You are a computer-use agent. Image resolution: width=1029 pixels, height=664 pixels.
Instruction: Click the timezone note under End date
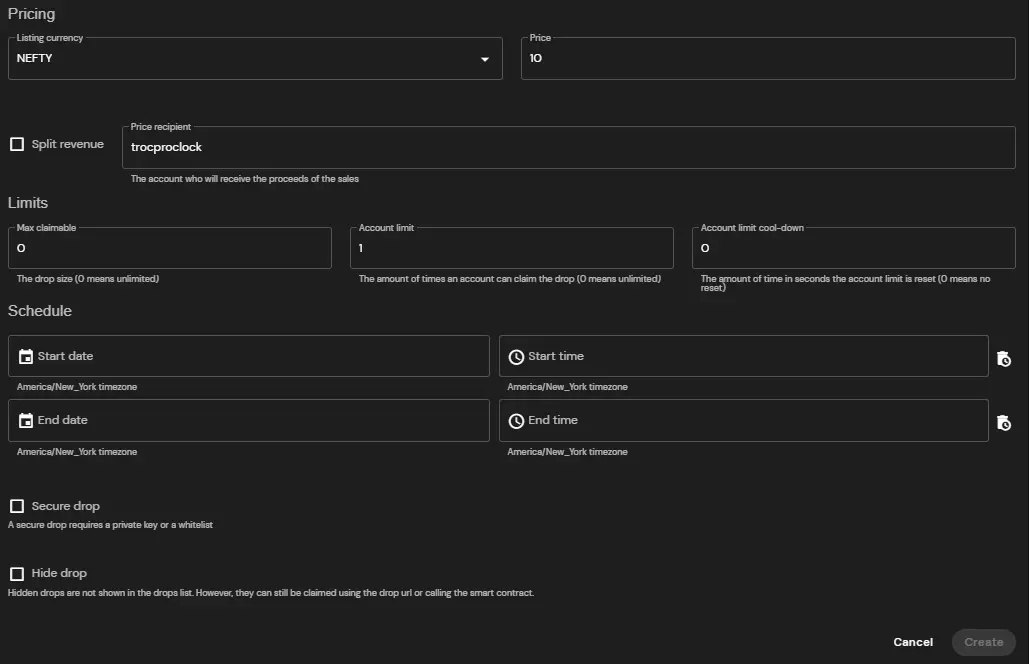tap(77, 452)
